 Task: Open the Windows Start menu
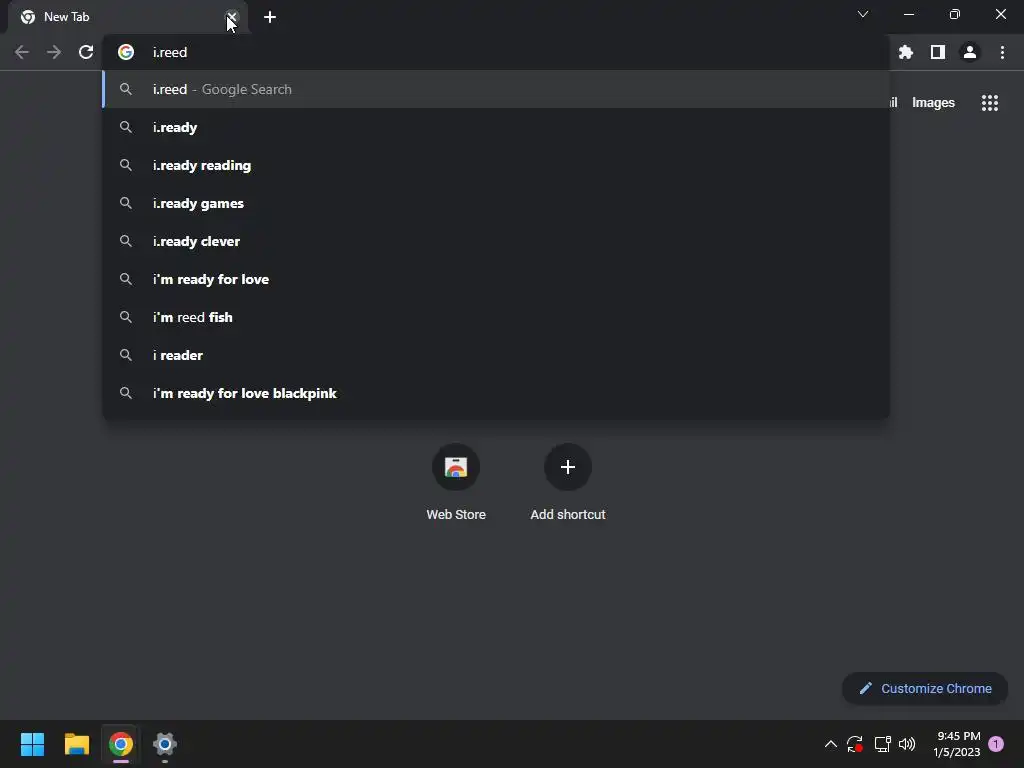click(32, 744)
